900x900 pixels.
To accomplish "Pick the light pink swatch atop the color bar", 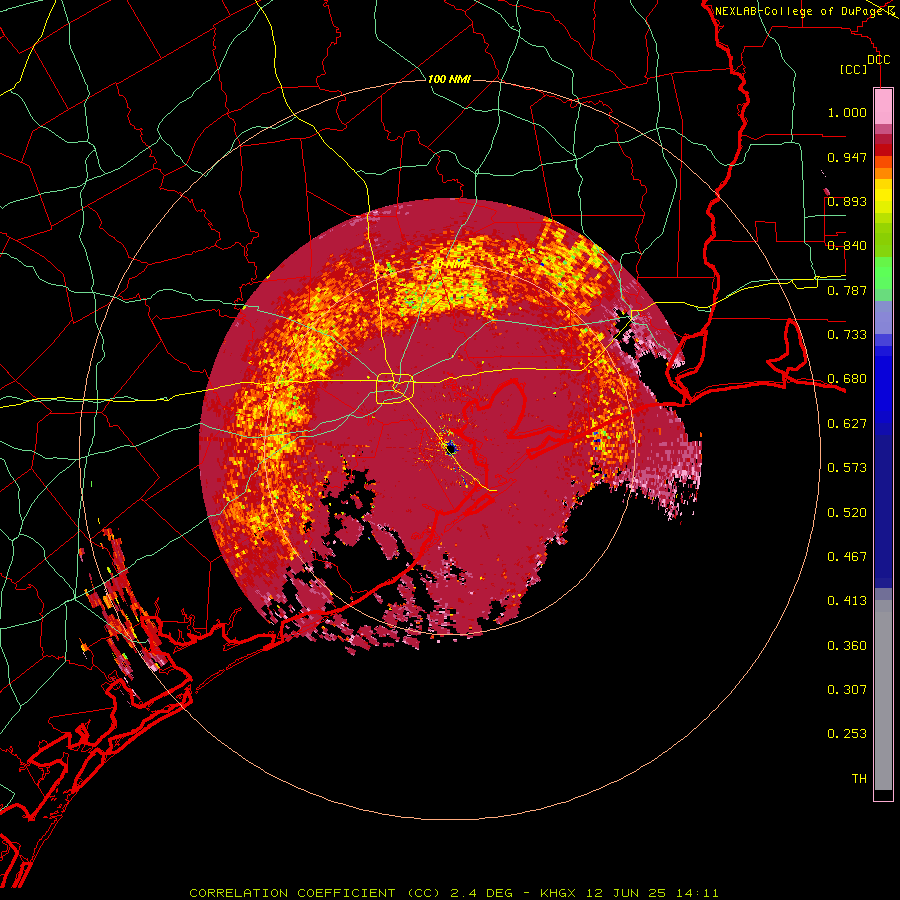I will click(883, 107).
